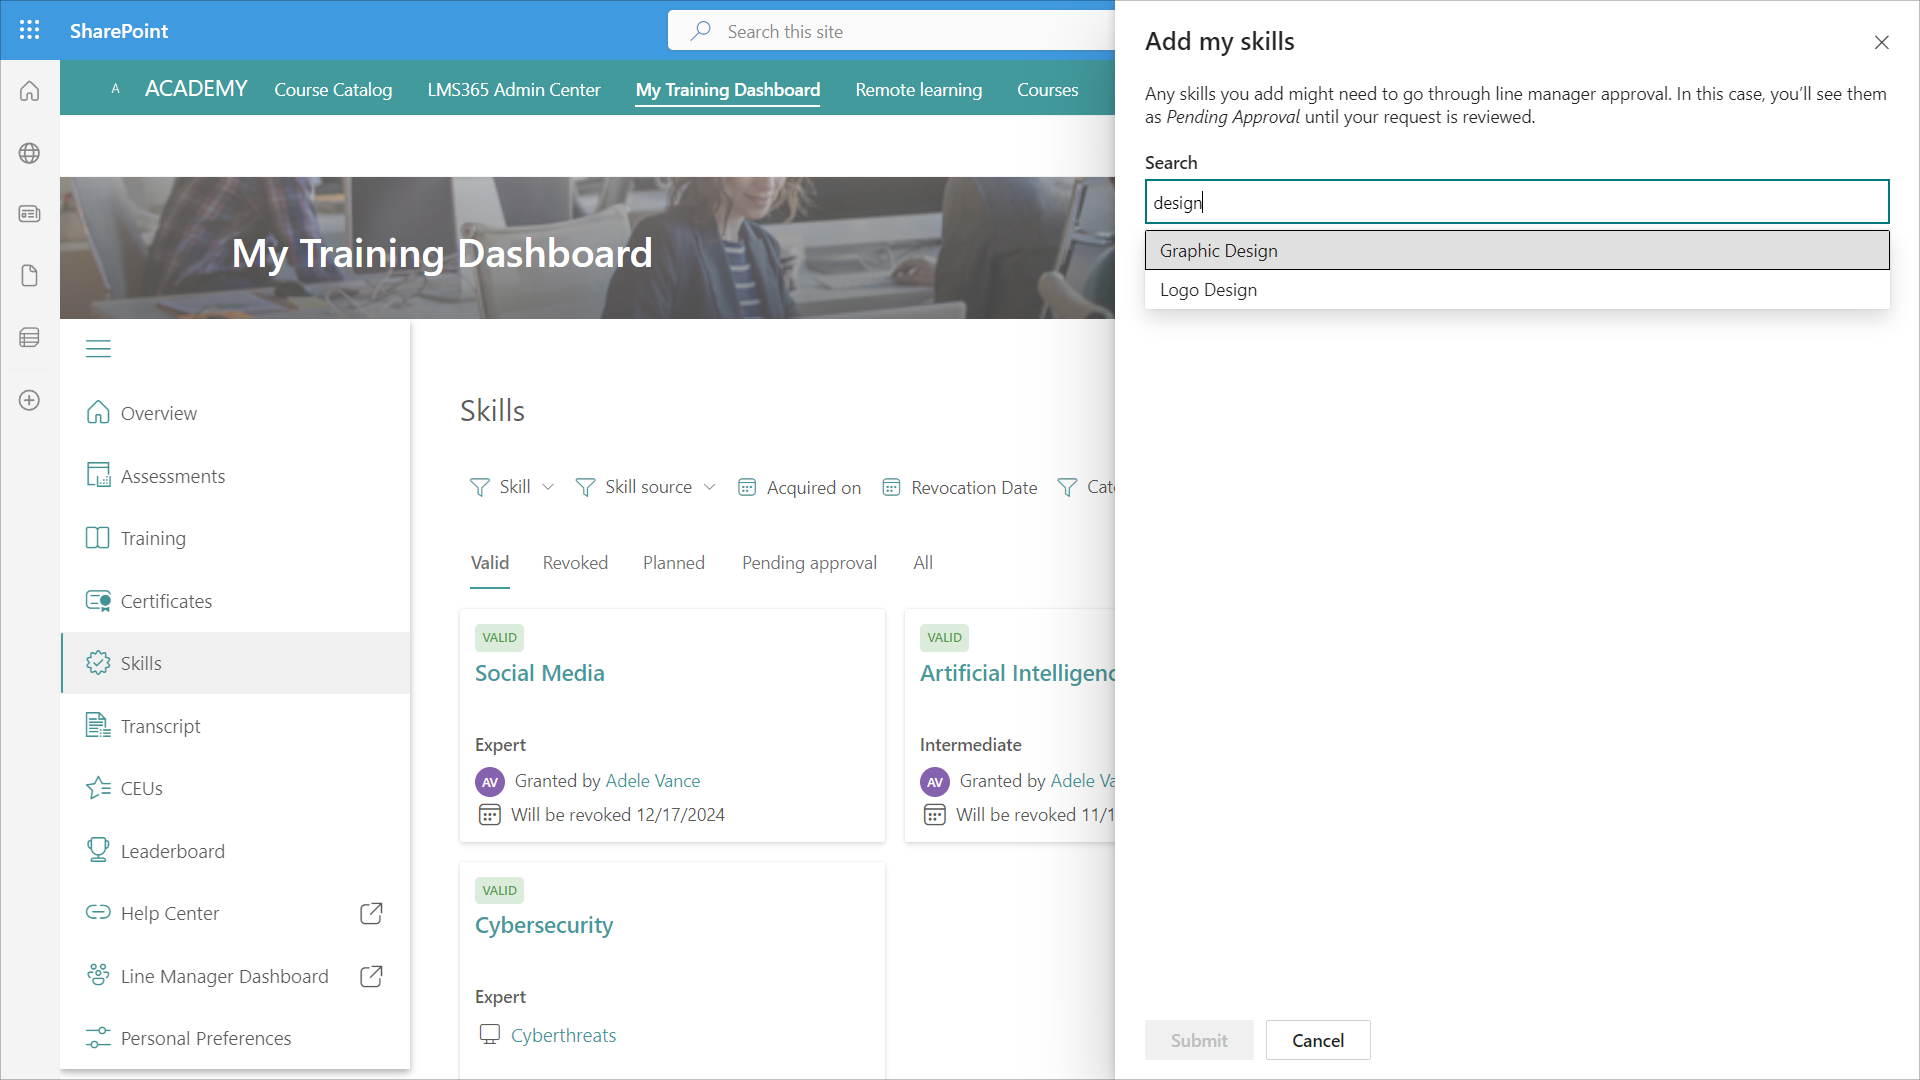The width and height of the screenshot is (1920, 1080).
Task: Click the create plus icon in left rail
Action: [x=30, y=400]
